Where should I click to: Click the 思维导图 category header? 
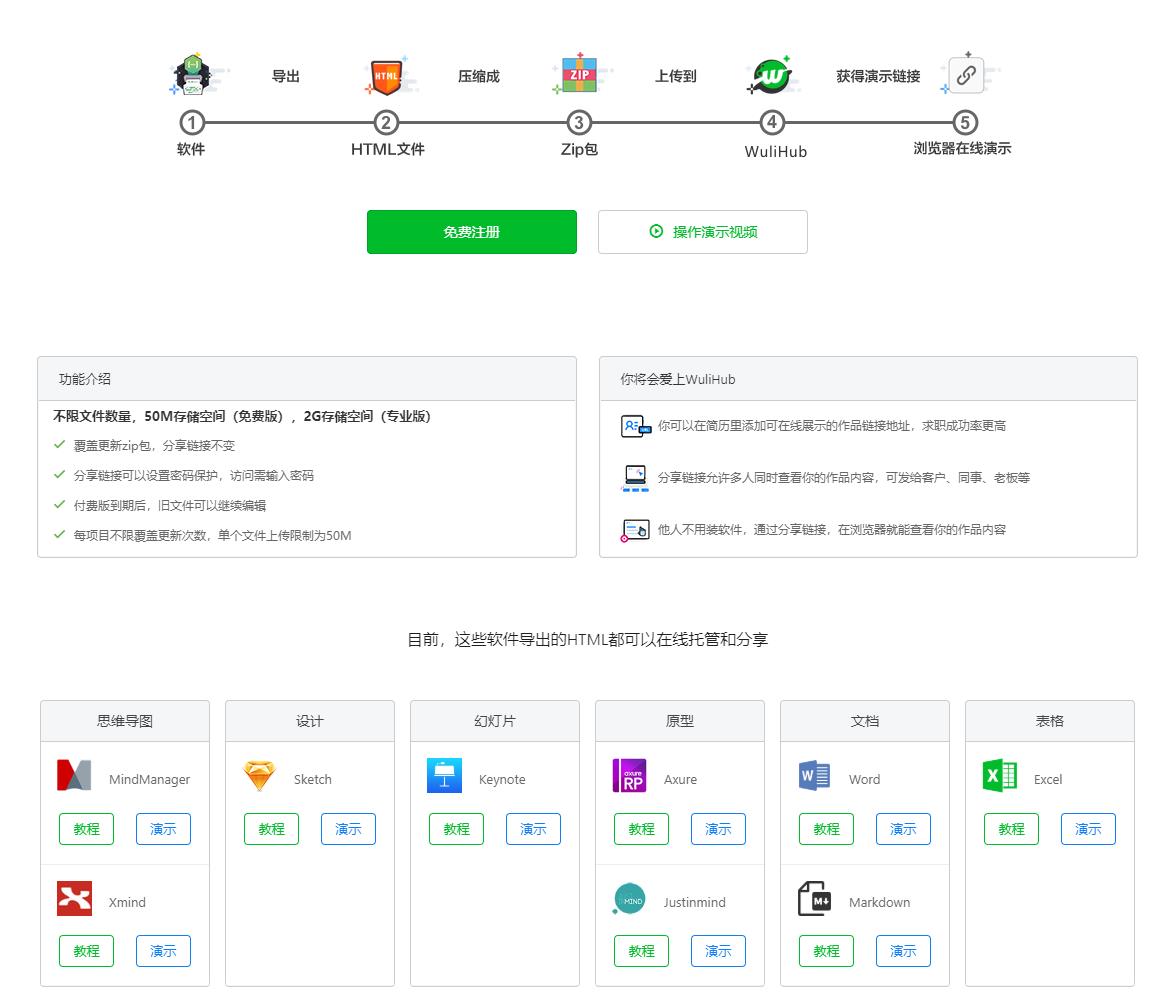click(x=125, y=721)
